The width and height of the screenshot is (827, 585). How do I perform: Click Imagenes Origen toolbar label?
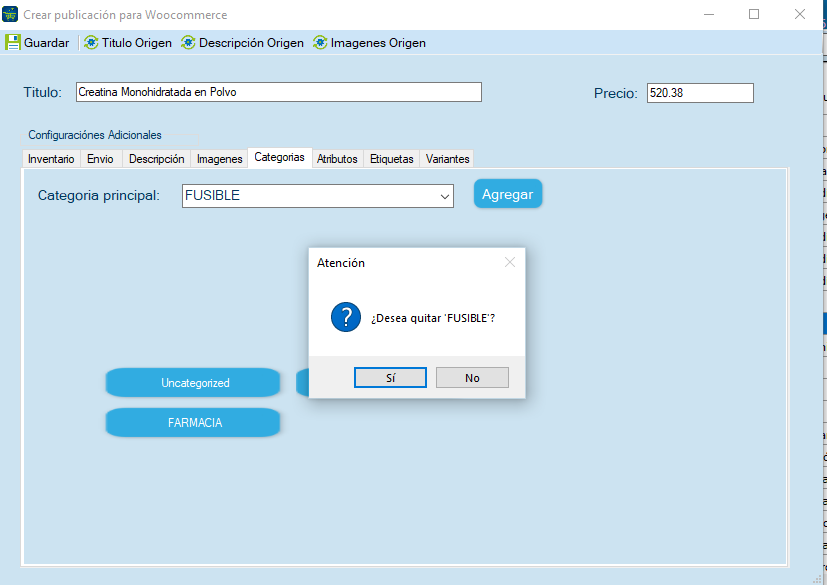(378, 43)
